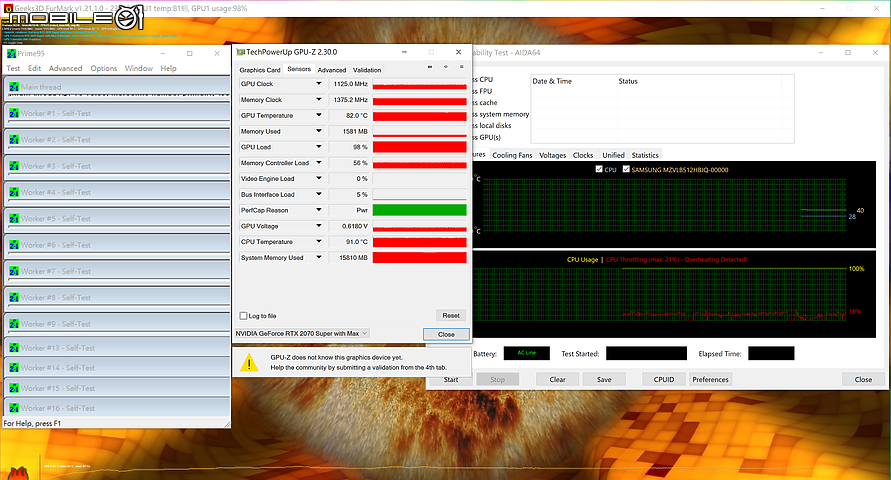This screenshot has height=480, width=891.
Task: Click the FurMark title bar app icon
Action: 7,9
